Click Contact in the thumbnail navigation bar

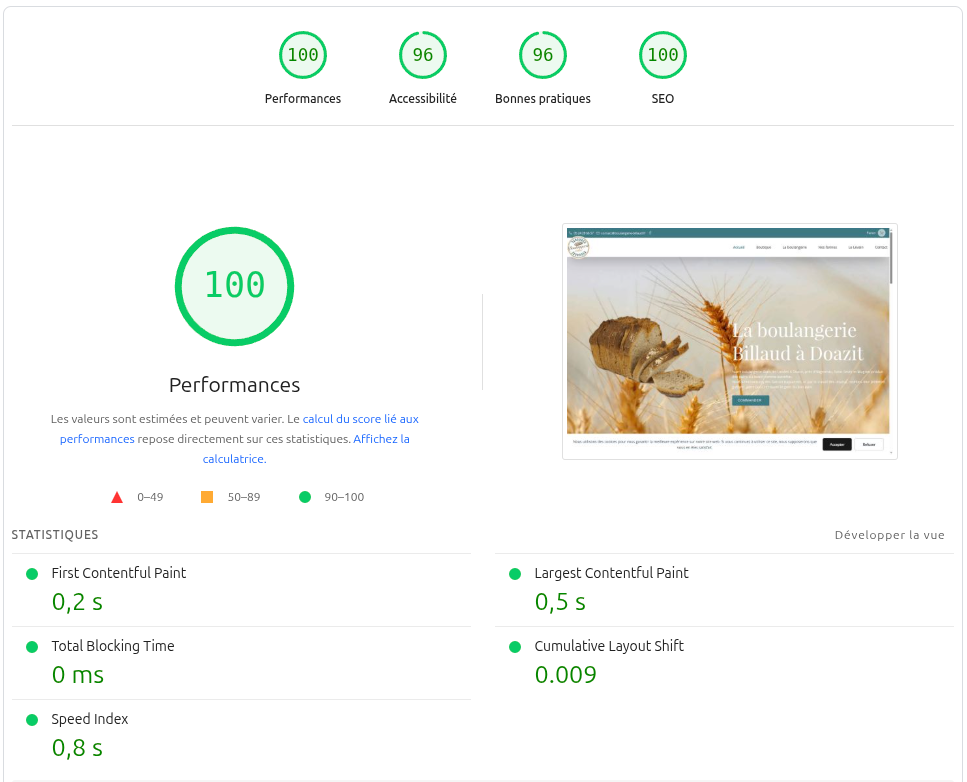pyautogui.click(x=882, y=245)
